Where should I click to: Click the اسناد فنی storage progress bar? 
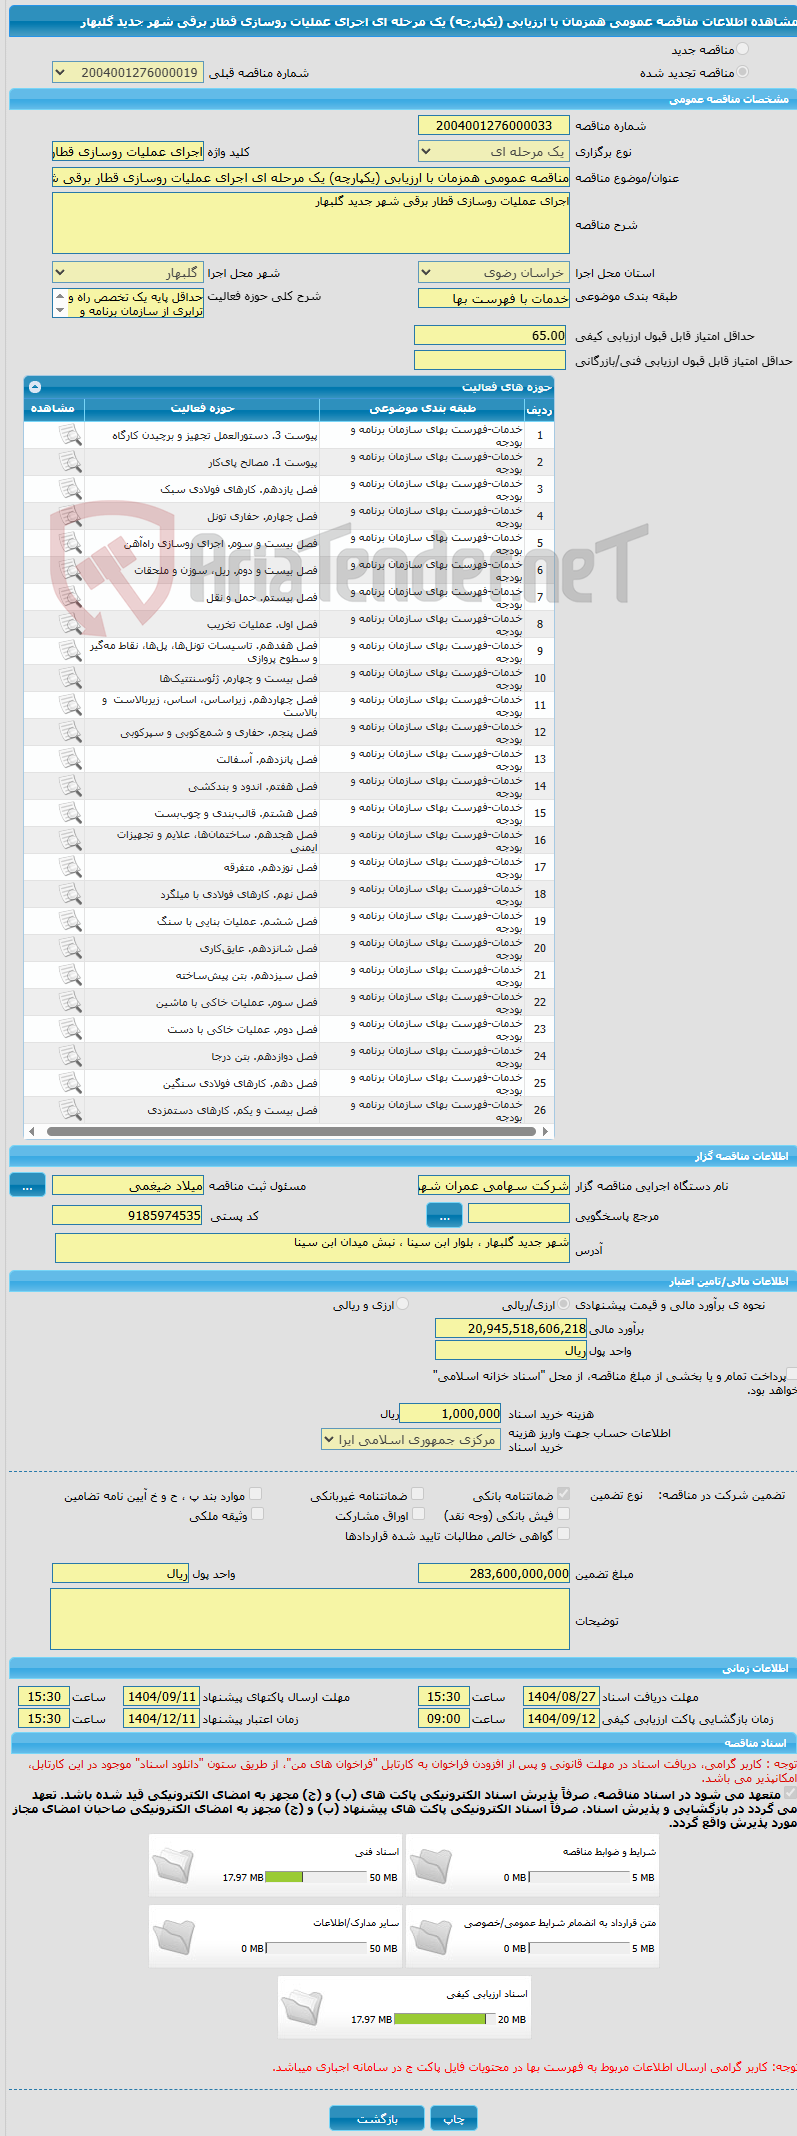(x=316, y=1877)
